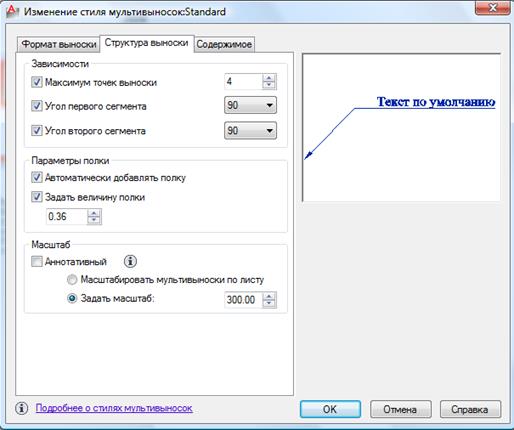The image size is (514, 430).
Task: Decrease landing distance 0.36 with down arrow
Action: pyautogui.click(x=94, y=220)
